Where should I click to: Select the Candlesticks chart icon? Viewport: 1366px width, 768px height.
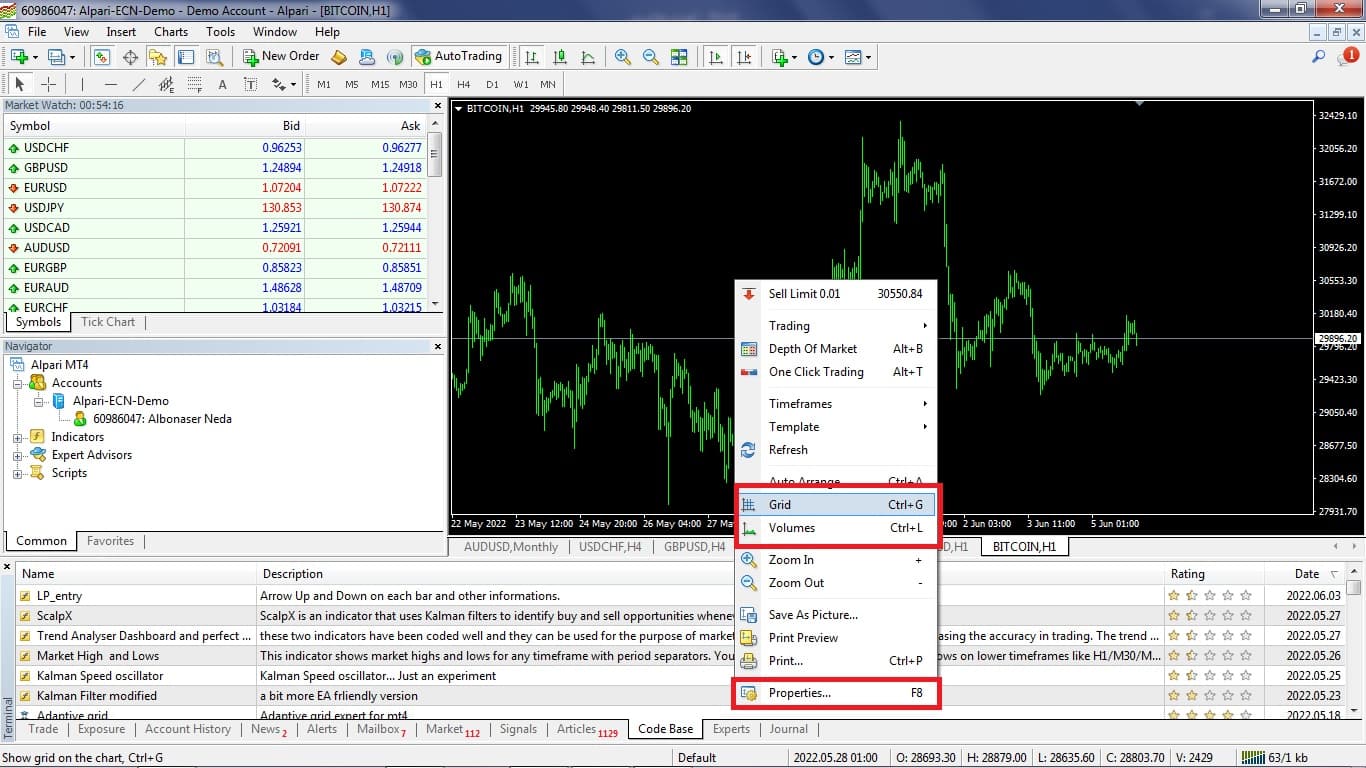pyautogui.click(x=560, y=57)
